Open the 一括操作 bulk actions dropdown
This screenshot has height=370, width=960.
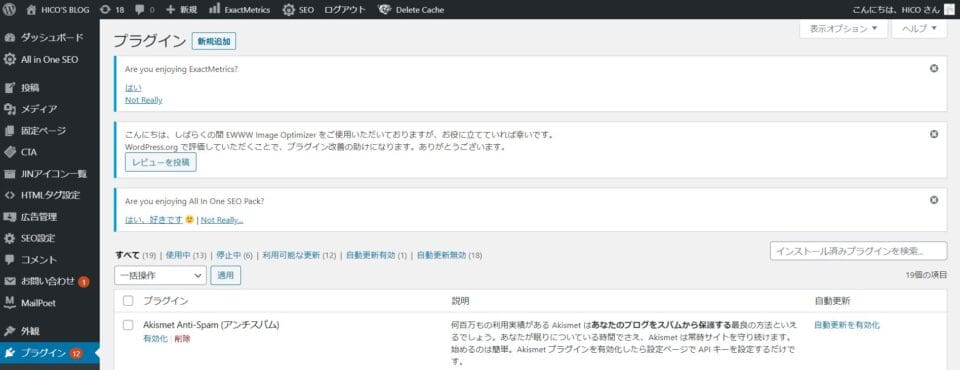pyautogui.click(x=160, y=276)
